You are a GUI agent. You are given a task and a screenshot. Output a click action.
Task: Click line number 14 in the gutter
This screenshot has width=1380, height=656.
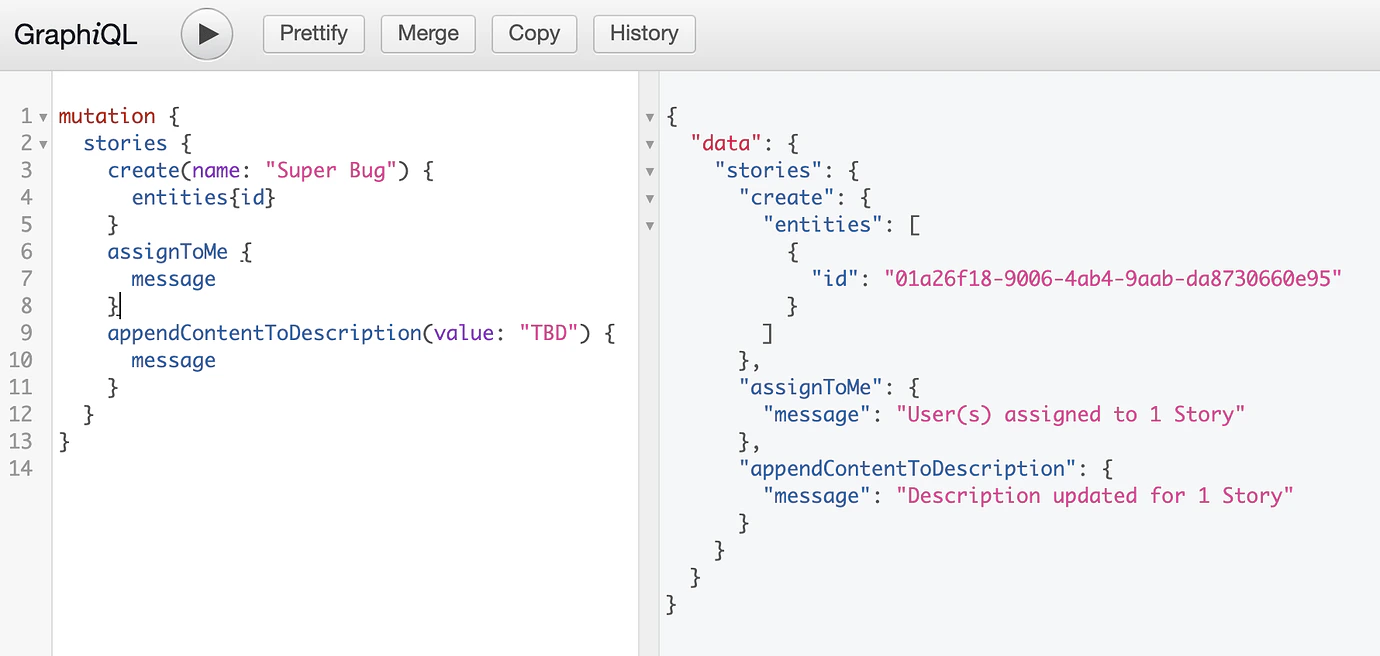20,468
